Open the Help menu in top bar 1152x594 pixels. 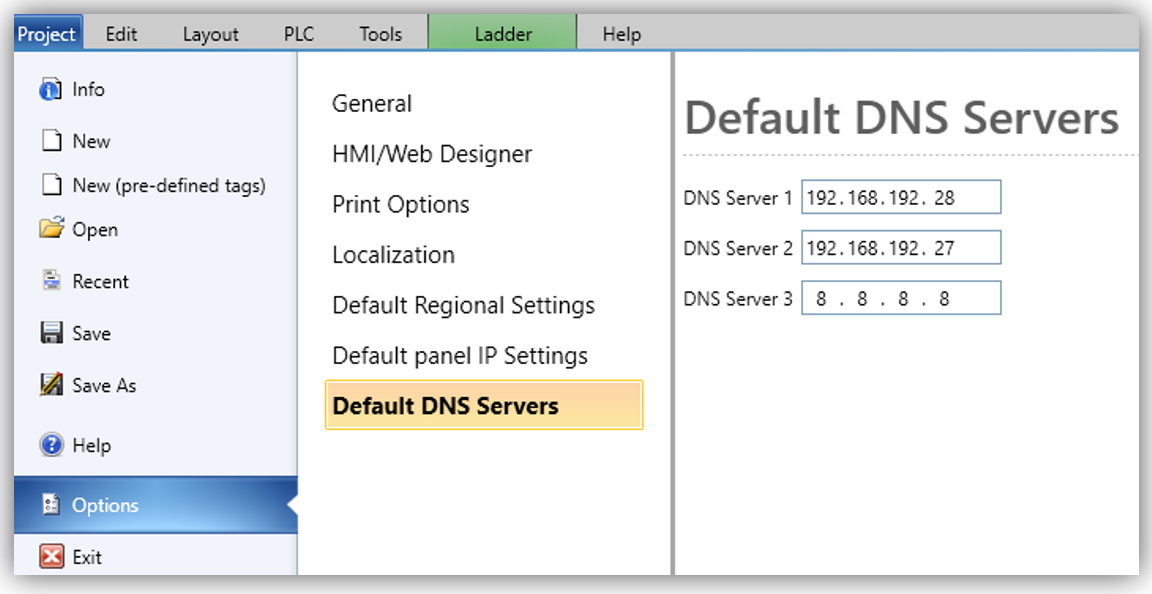tap(622, 35)
